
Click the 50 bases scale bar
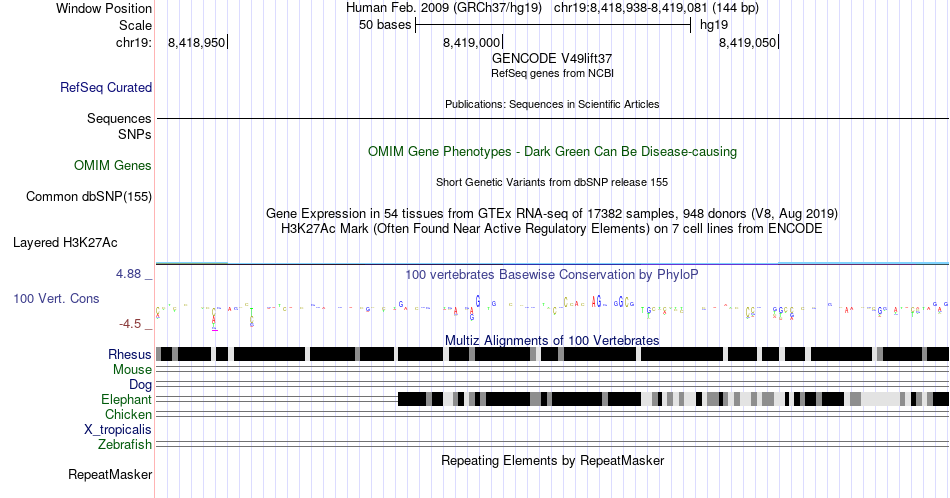[x=553, y=25]
